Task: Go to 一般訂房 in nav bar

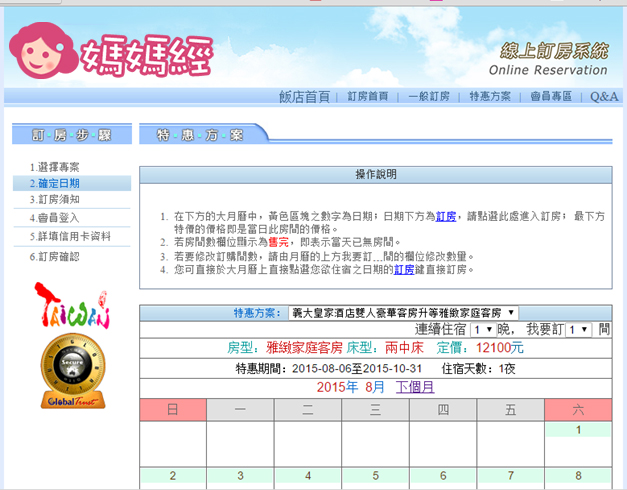Action: [x=429, y=96]
